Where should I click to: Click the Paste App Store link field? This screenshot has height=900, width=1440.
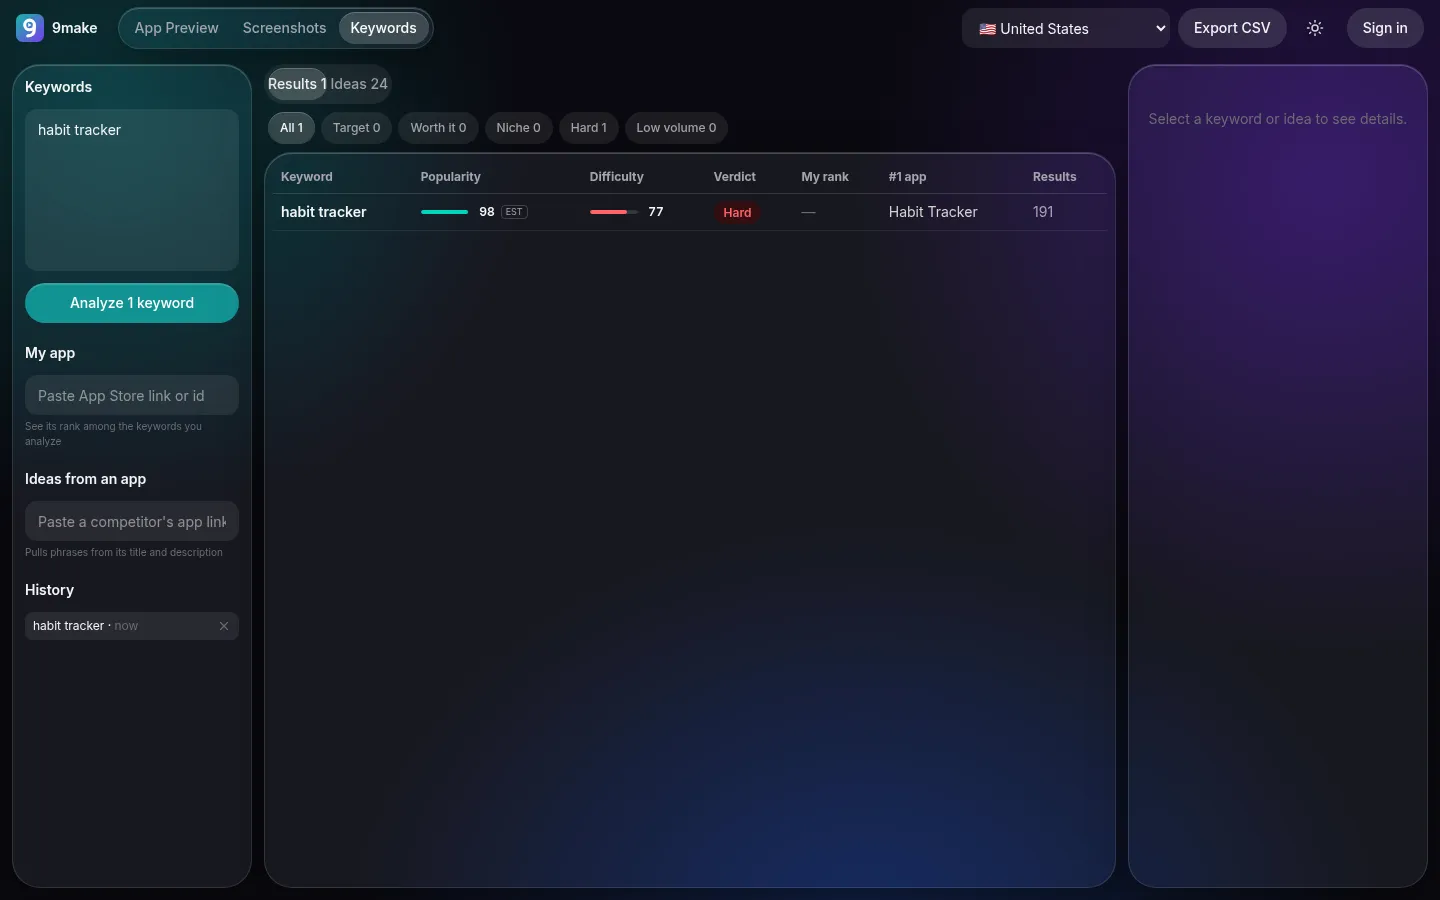(x=132, y=395)
